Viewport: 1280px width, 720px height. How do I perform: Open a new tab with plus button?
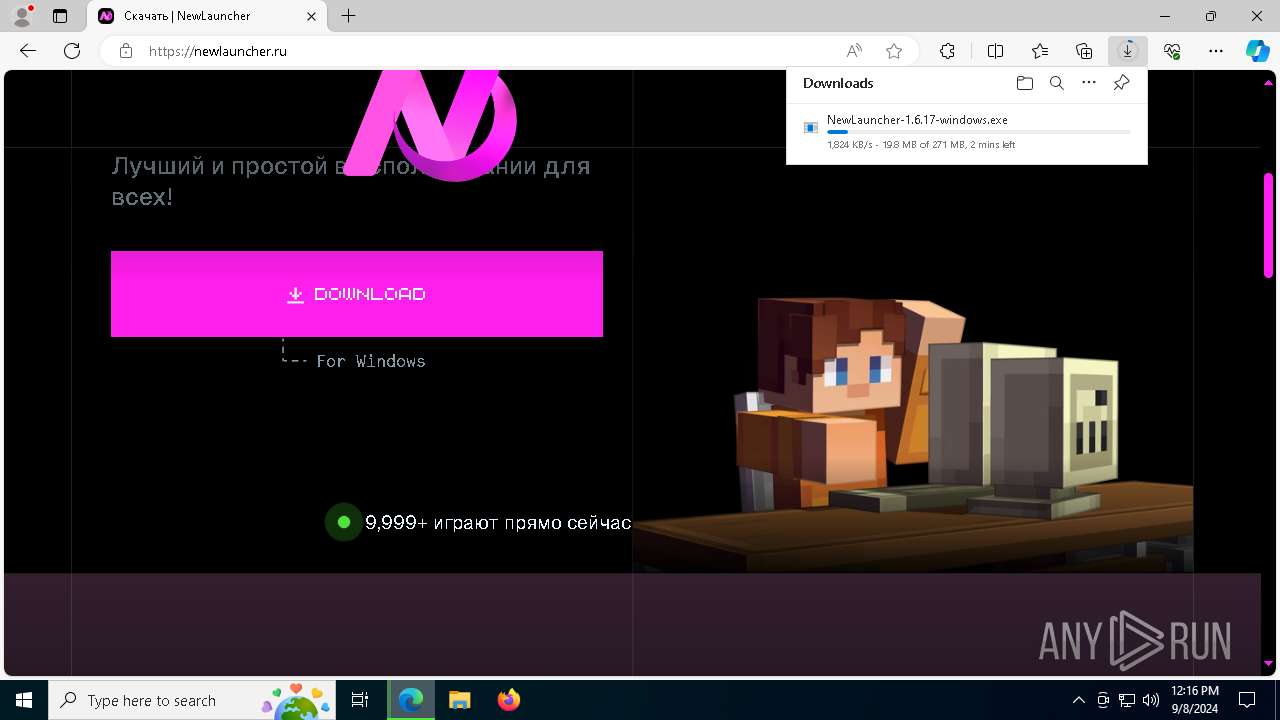click(x=348, y=16)
